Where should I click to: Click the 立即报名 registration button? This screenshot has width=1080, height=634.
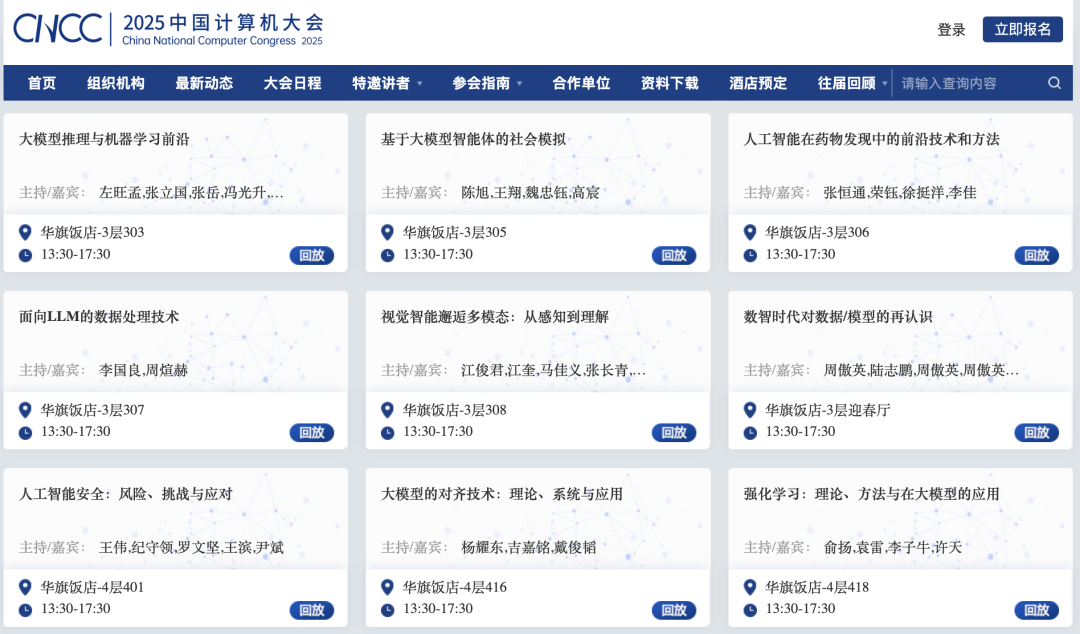1022,30
